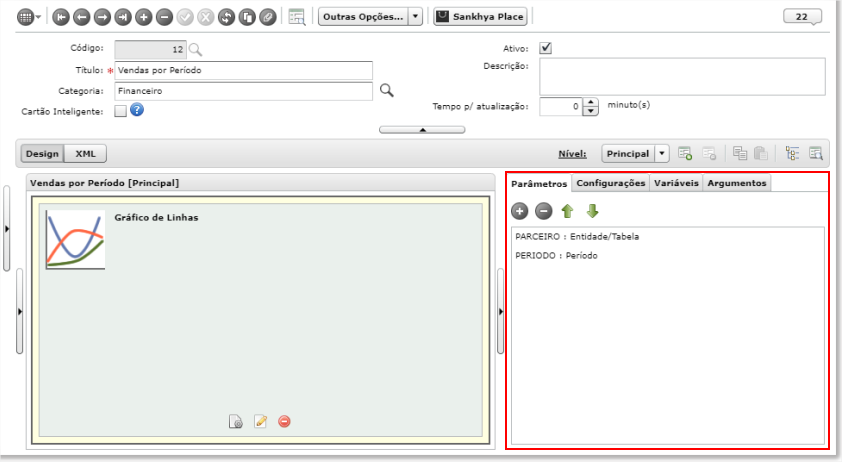Go to the last record
This screenshot has height=462, width=842.
tap(123, 17)
